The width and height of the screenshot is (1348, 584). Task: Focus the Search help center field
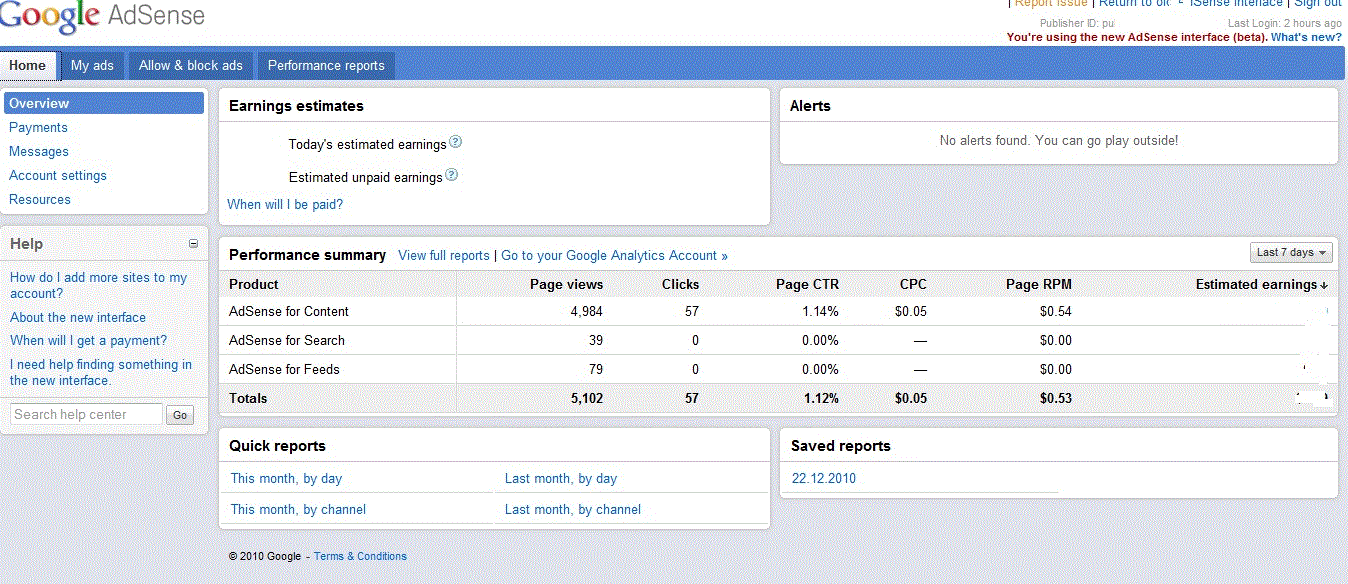86,414
